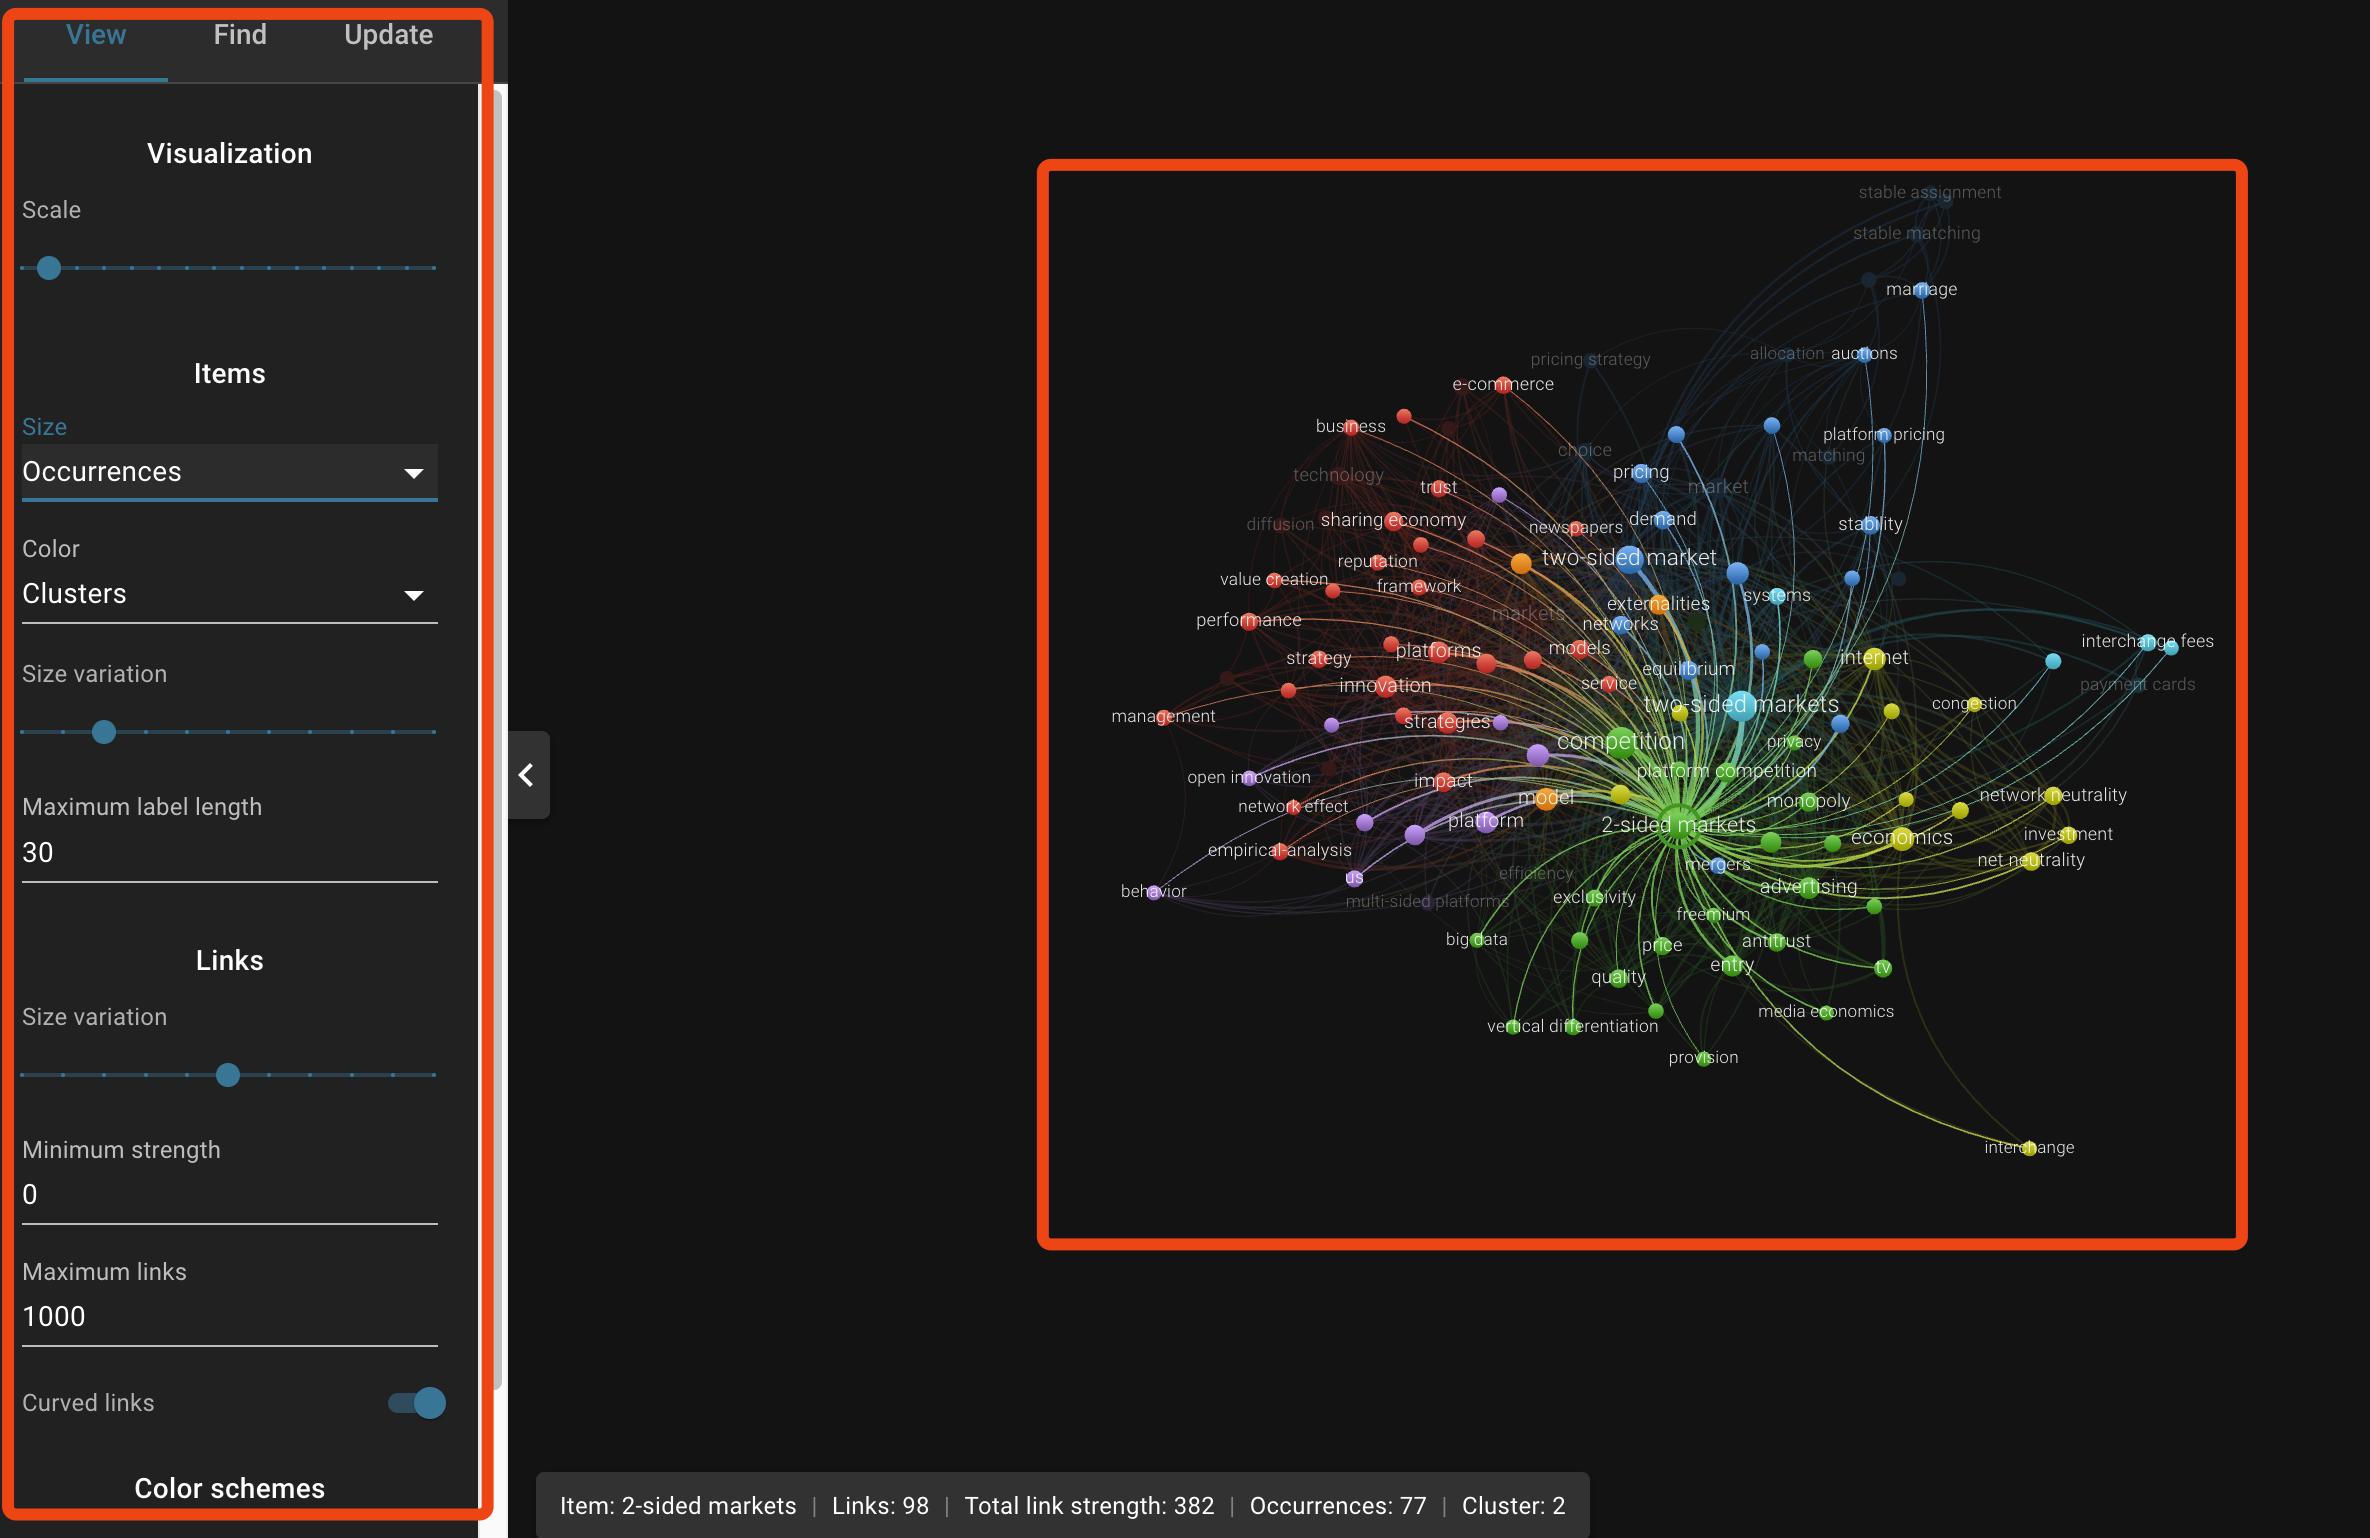Select the 'competition' node
The height and width of the screenshot is (1538, 2370).
[1620, 742]
